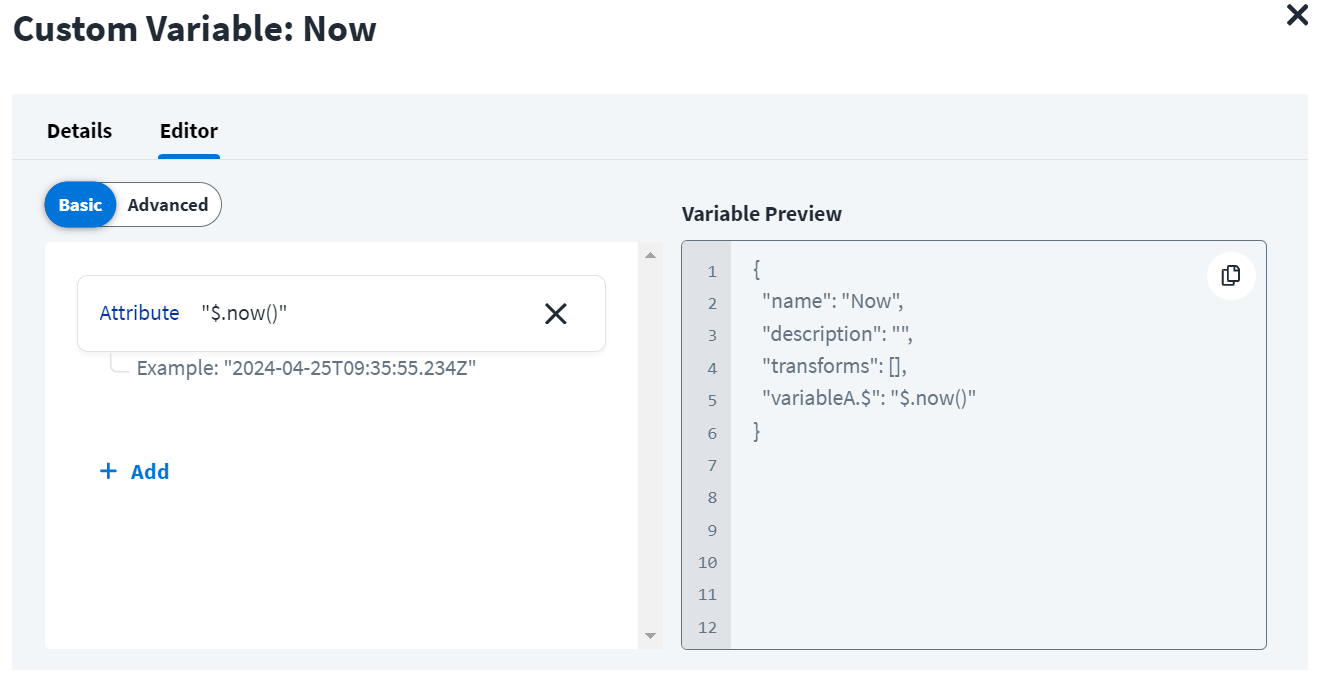Remove the "$.now()" attribute row
The image size is (1329, 674).
(556, 313)
